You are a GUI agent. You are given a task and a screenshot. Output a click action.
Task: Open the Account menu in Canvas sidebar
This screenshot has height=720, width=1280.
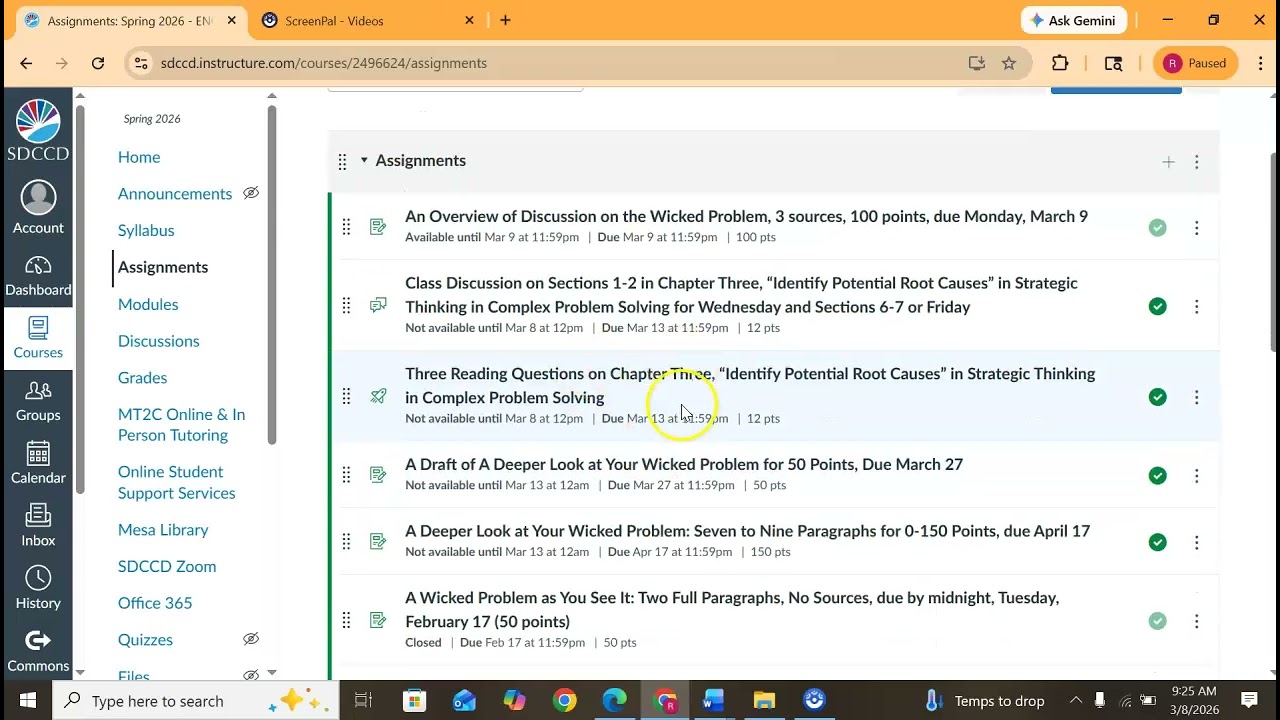point(38,209)
